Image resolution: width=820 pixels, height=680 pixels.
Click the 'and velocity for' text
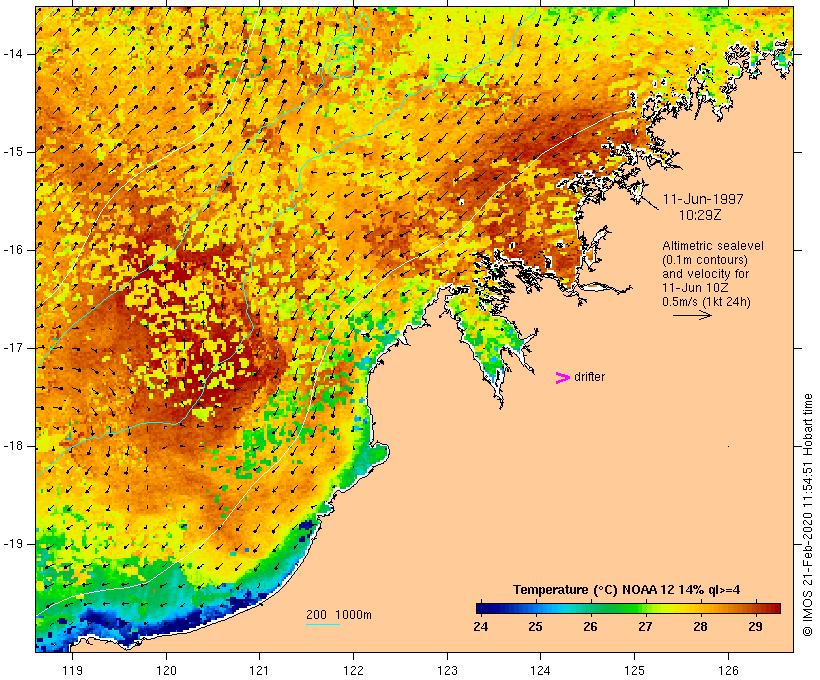(705, 274)
